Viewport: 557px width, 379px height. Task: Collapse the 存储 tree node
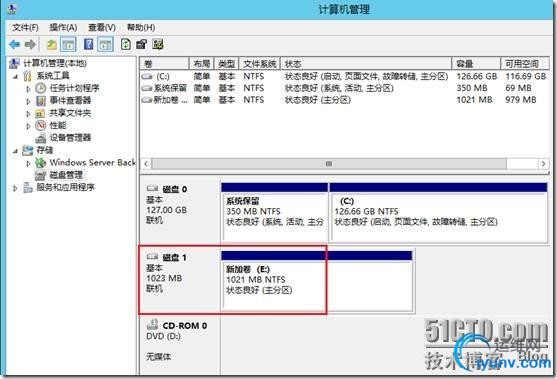[x=15, y=151]
